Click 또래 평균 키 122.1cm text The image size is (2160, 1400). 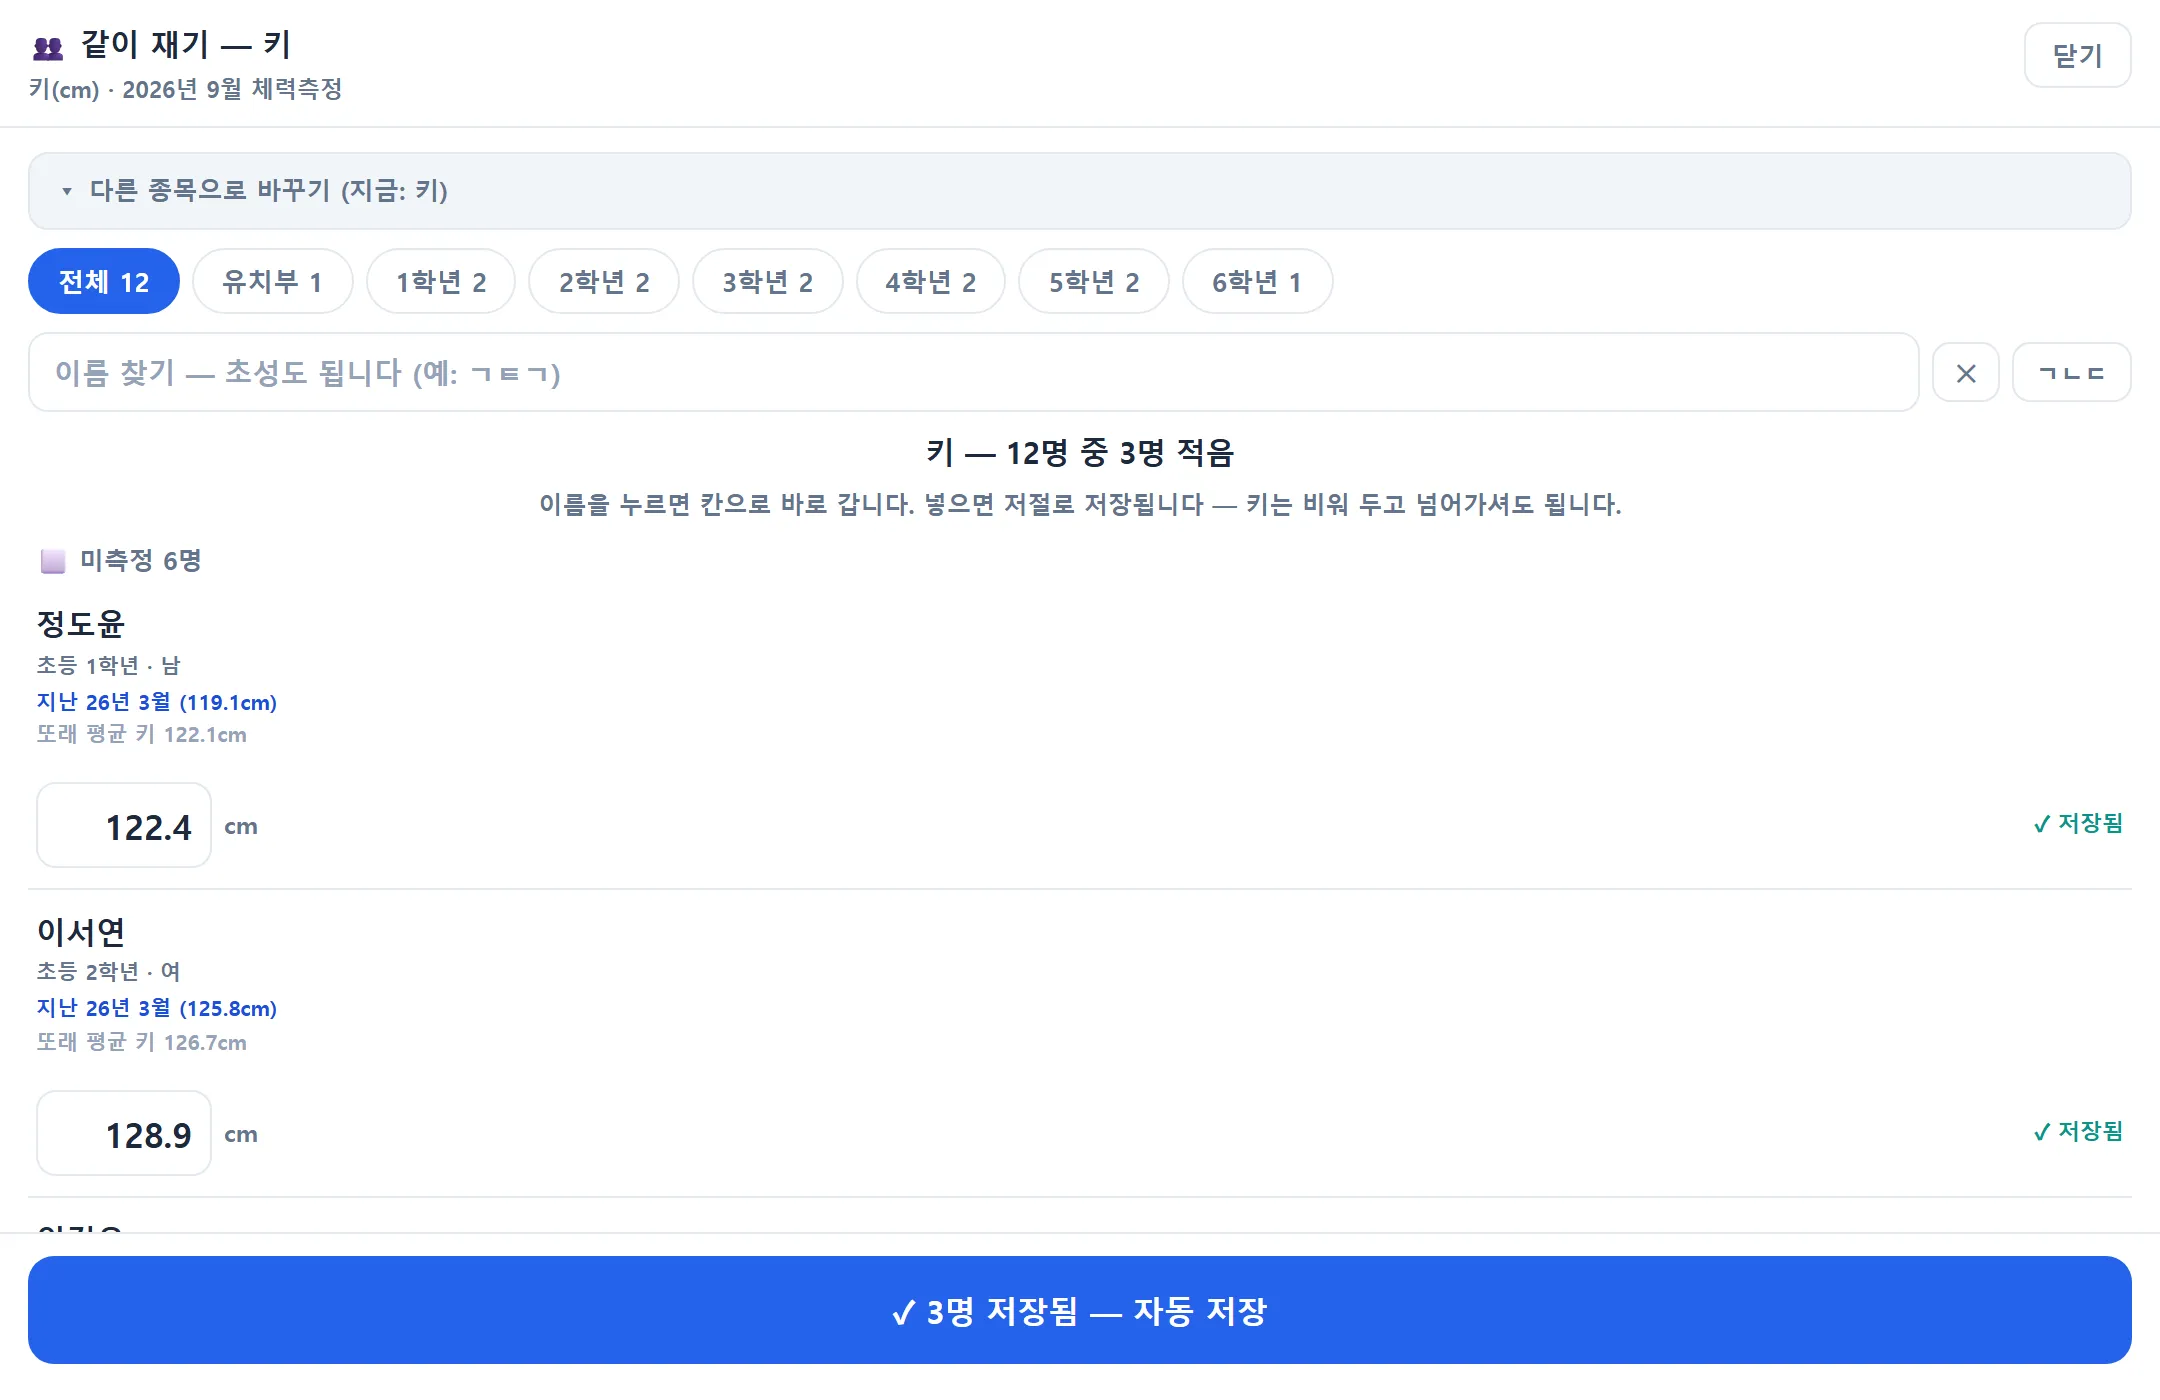click(x=142, y=735)
